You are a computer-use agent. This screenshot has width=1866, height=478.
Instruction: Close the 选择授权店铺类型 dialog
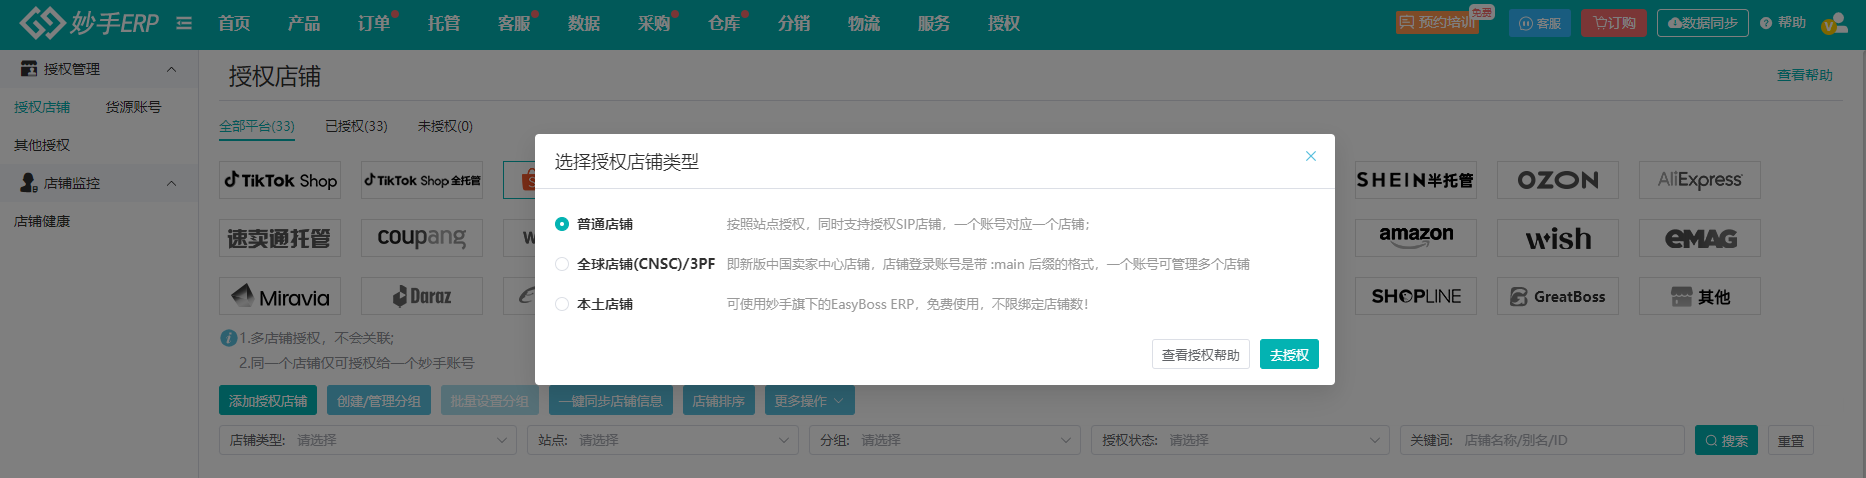[1310, 156]
